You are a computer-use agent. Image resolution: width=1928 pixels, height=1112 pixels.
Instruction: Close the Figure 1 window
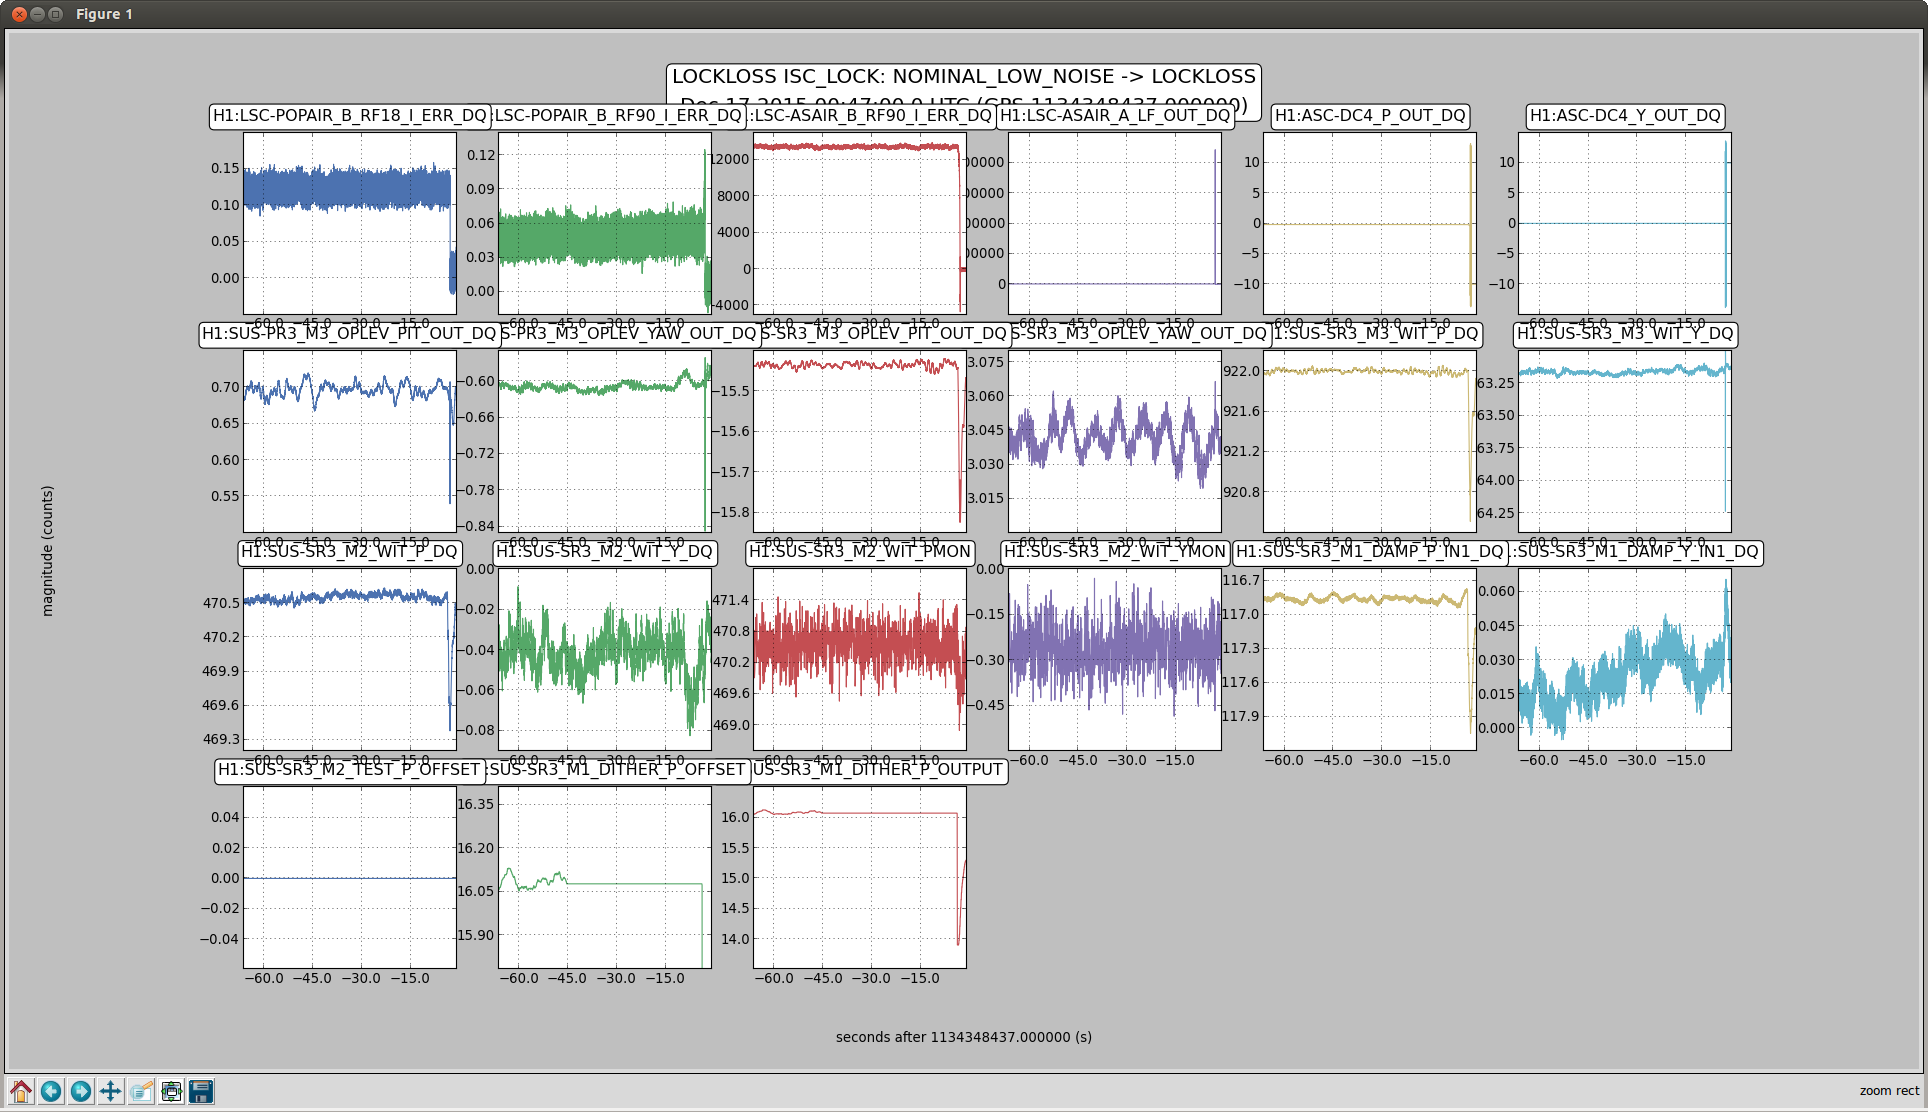pos(19,14)
